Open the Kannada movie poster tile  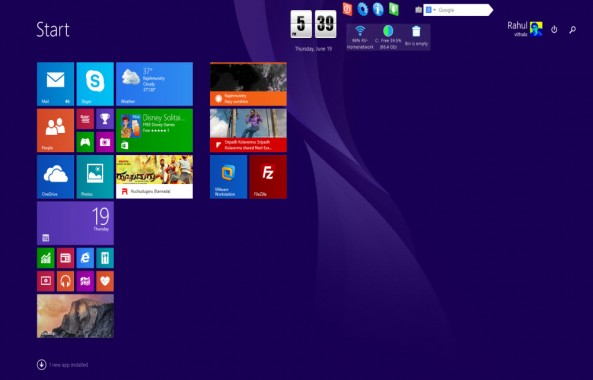(154, 177)
